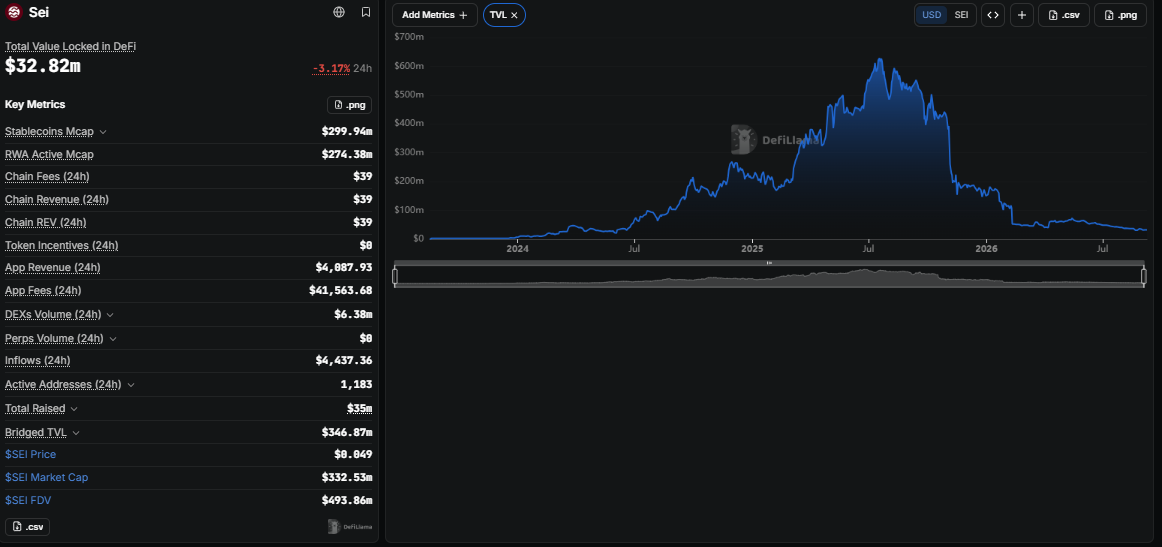Viewport: 1162px width, 547px height.
Task: Open the Add Metrics menu
Action: 435,15
